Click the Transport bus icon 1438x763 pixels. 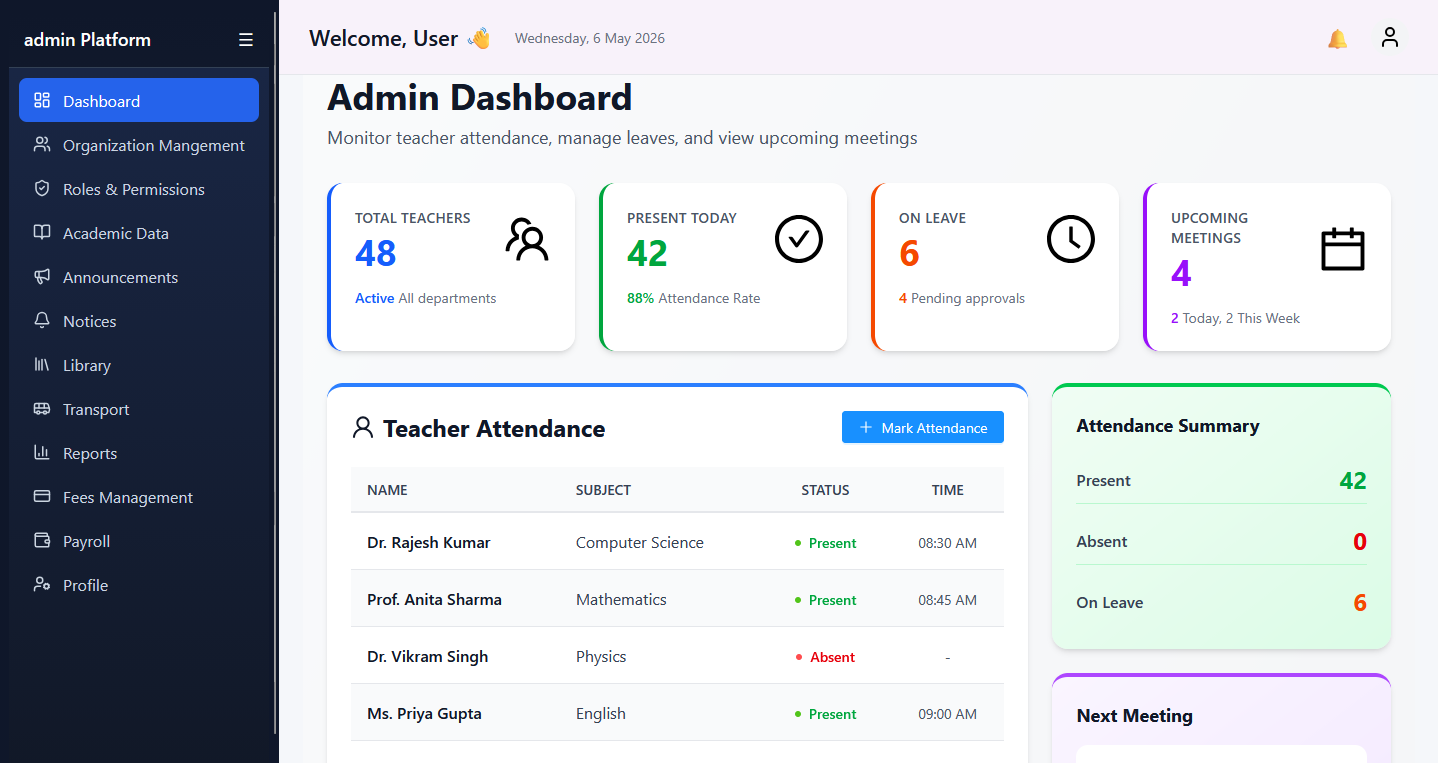click(42, 408)
